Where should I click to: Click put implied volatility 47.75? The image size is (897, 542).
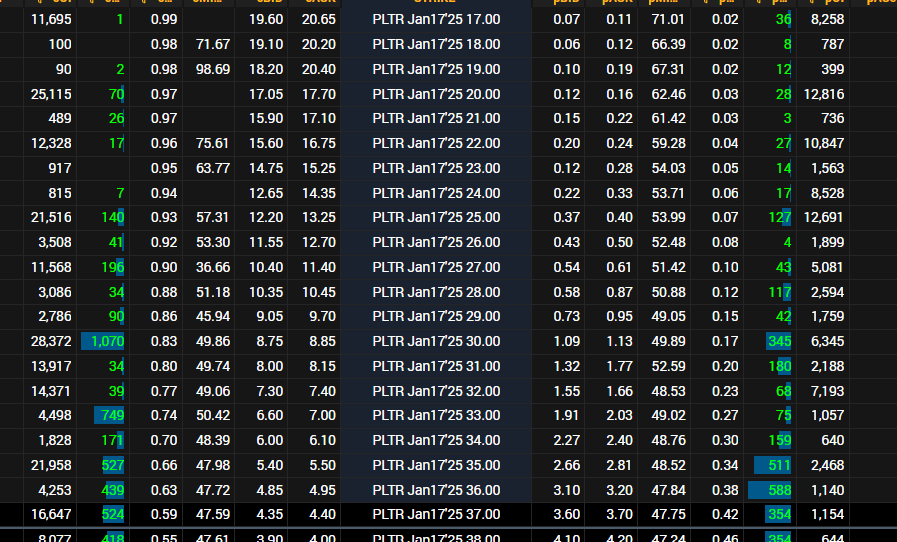[x=668, y=515]
